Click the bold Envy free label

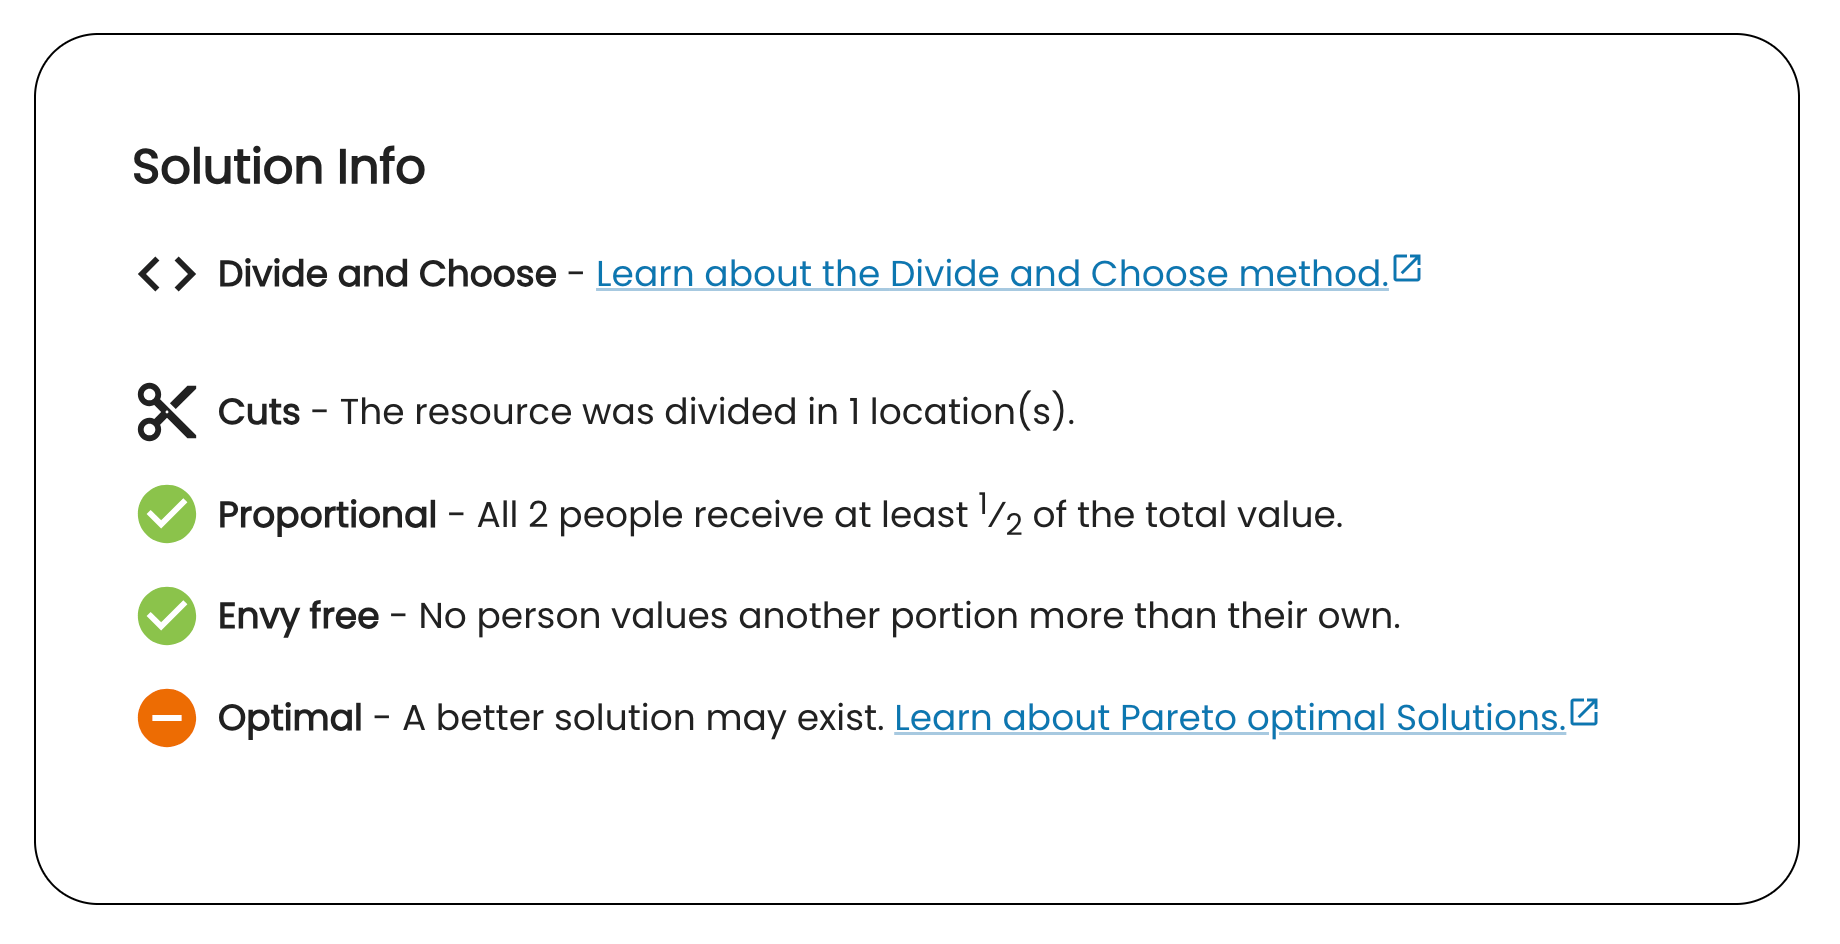(x=298, y=617)
